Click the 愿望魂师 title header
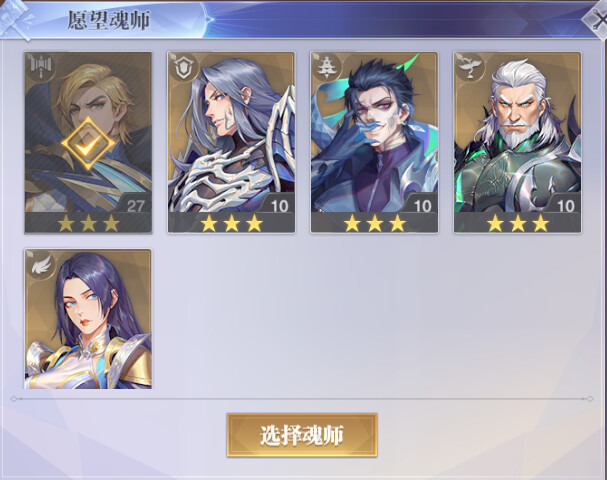Viewport: 607px width, 480px height. 109,20
